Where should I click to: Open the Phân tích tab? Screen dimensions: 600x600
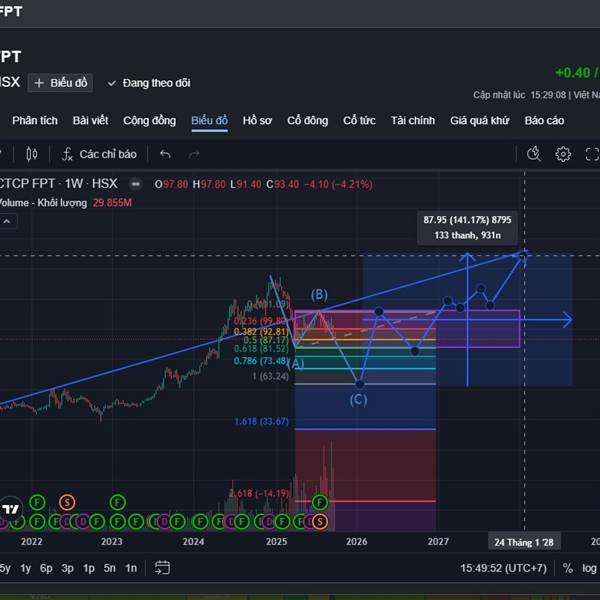(35, 121)
